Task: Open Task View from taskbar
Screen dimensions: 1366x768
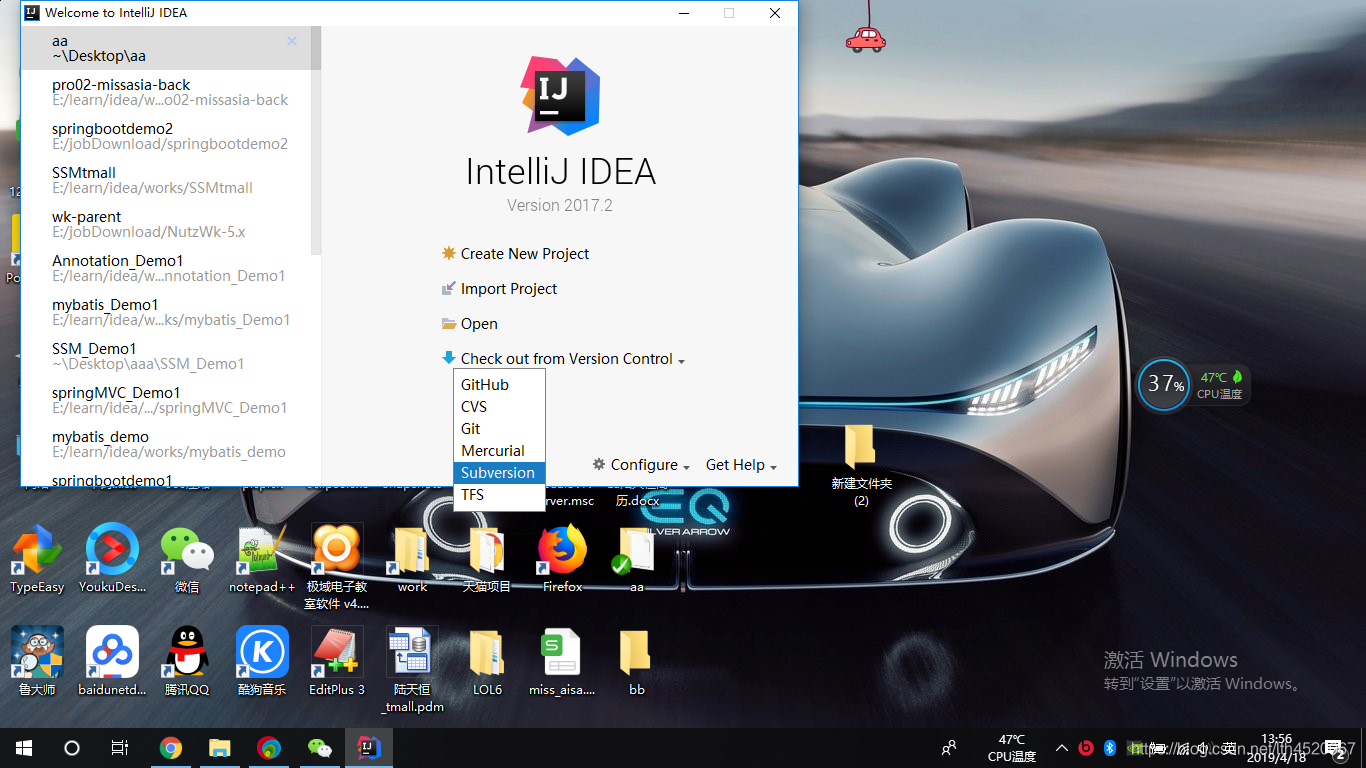Action: pyautogui.click(x=120, y=748)
